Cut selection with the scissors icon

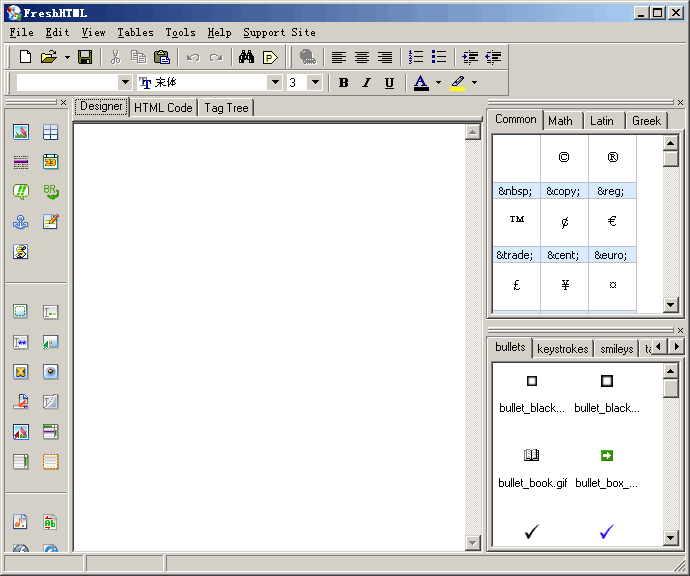pyautogui.click(x=115, y=57)
